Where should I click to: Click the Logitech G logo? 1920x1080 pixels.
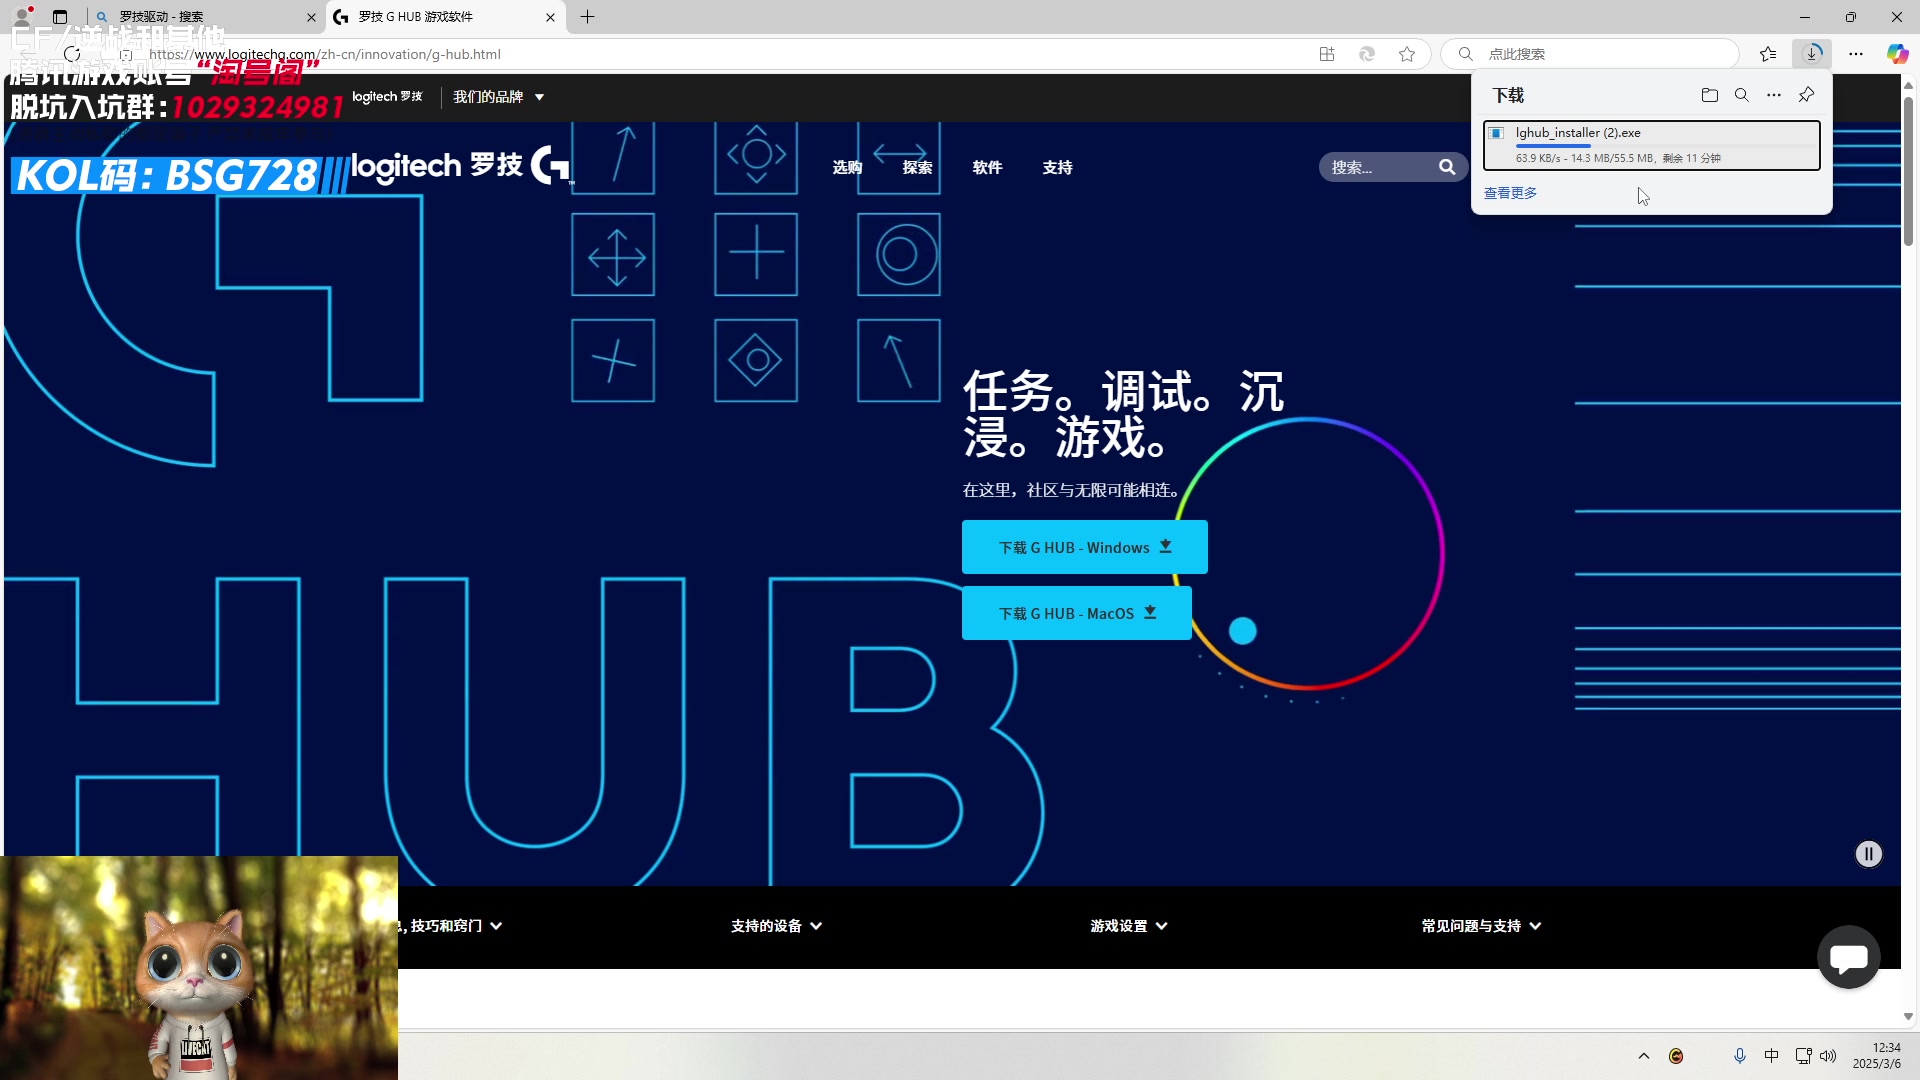550,165
